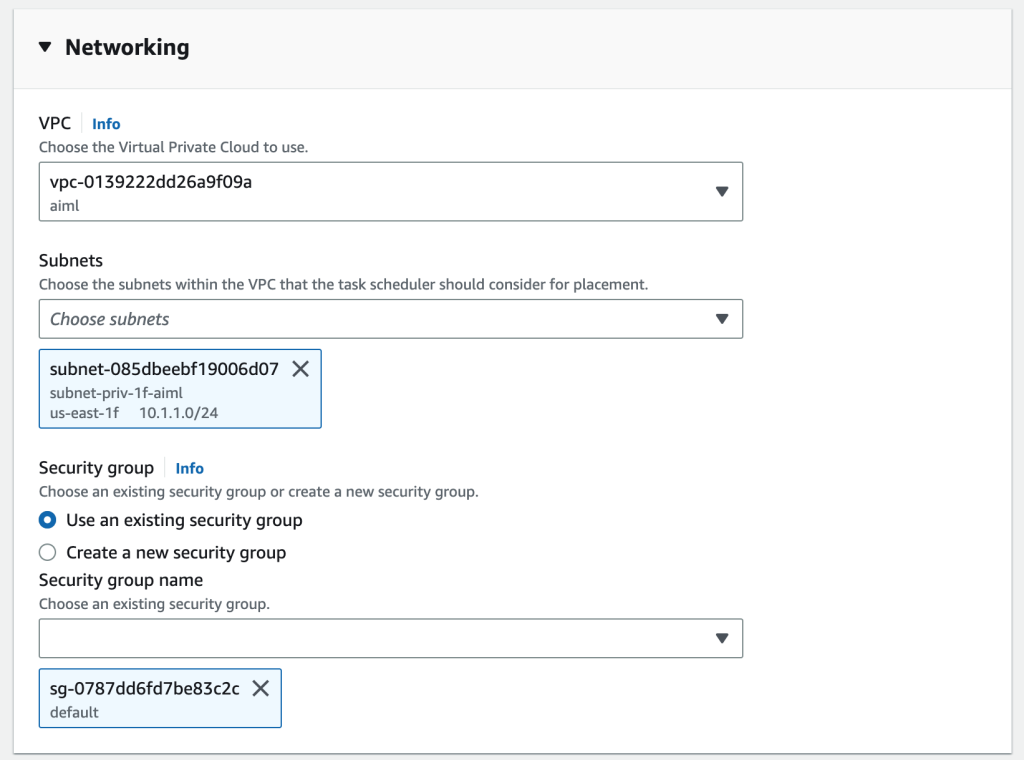Select the Create a new security group radio
This screenshot has width=1024, height=760.
(x=47, y=552)
